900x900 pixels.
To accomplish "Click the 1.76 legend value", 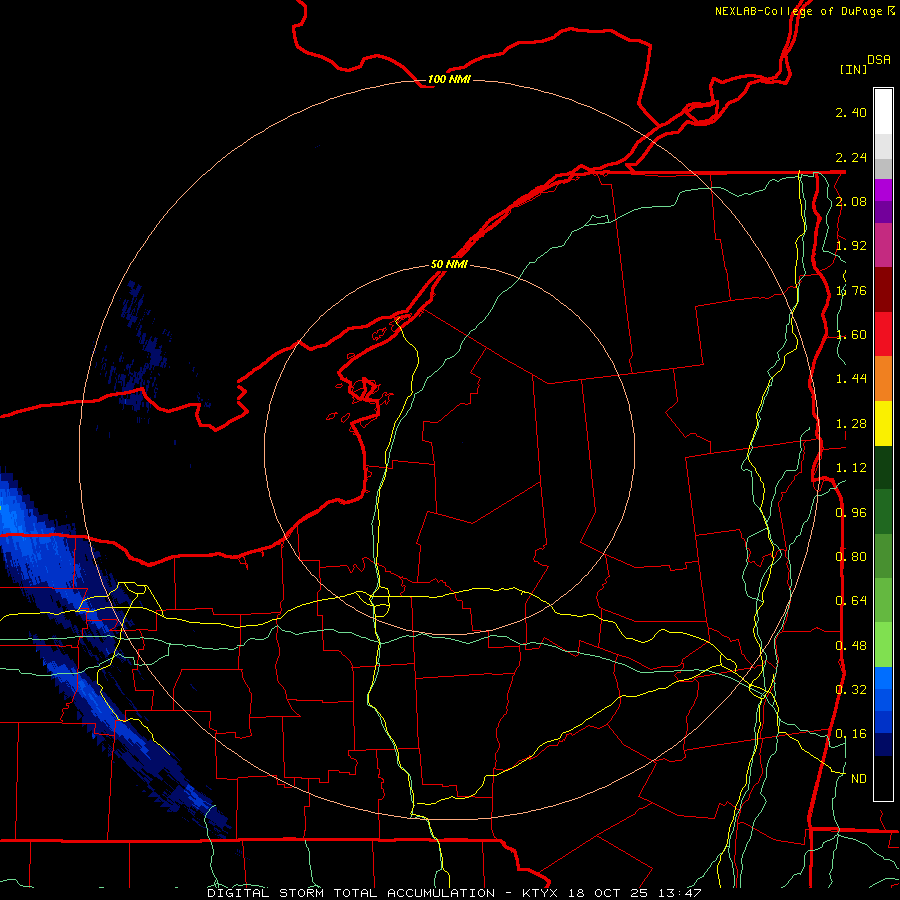I will pyautogui.click(x=851, y=290).
